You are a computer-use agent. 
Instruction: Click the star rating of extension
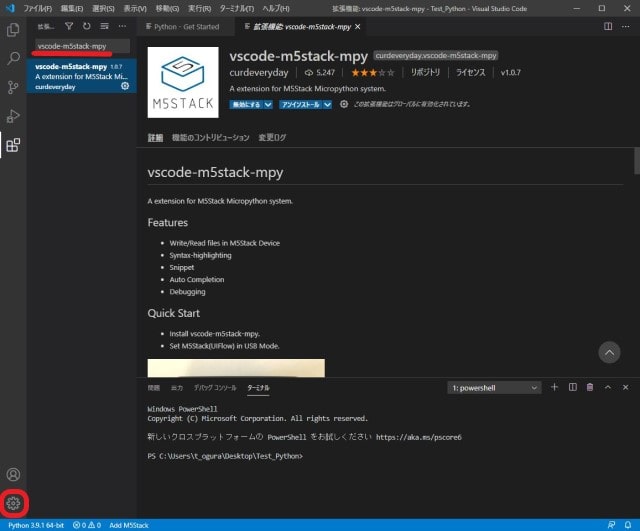click(373, 73)
